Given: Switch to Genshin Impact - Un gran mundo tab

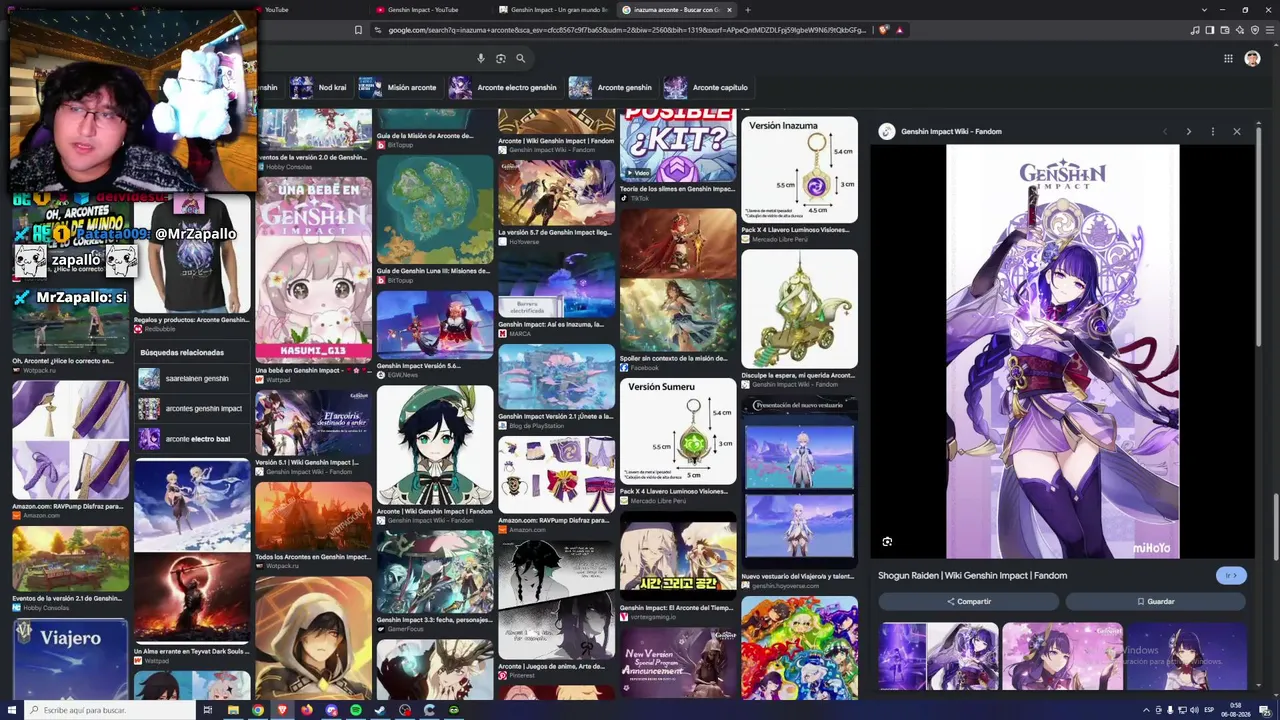Looking at the screenshot, I should (552, 10).
